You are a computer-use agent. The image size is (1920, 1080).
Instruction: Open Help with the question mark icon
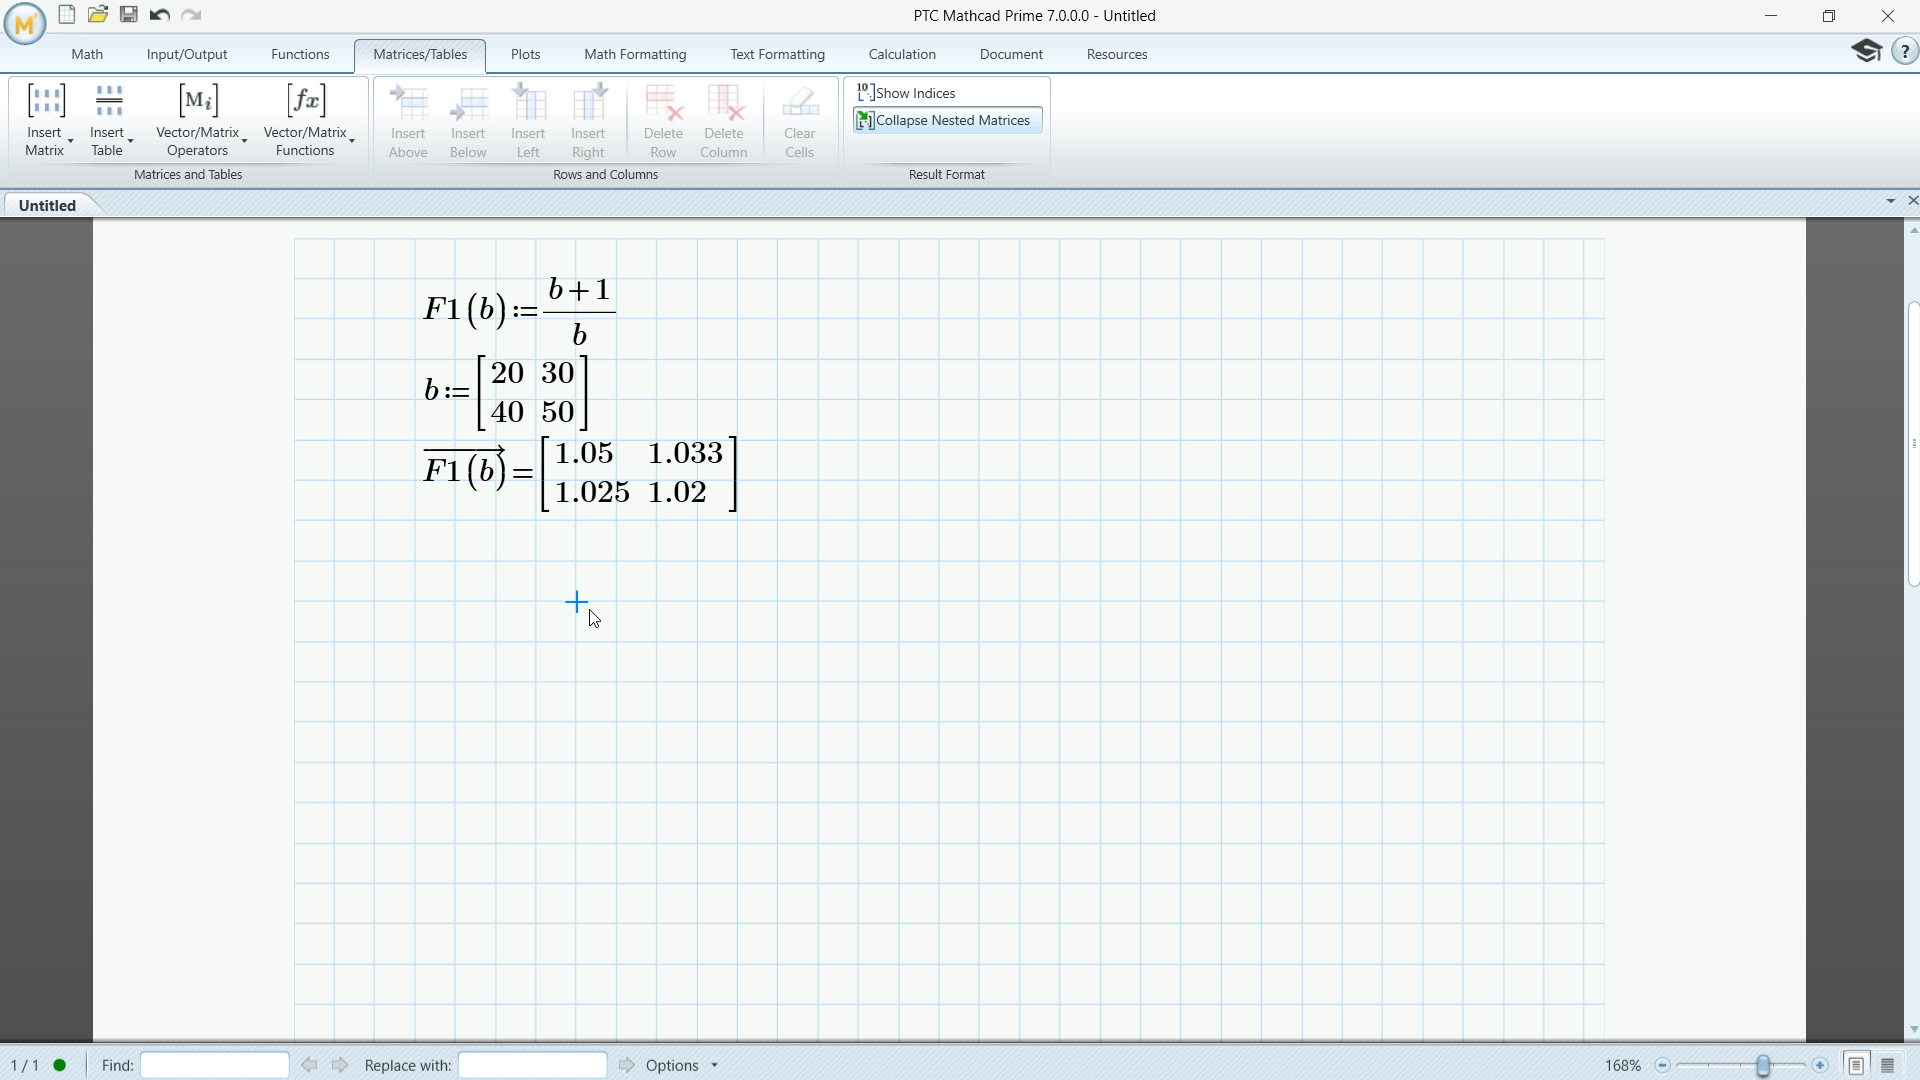pyautogui.click(x=1904, y=51)
